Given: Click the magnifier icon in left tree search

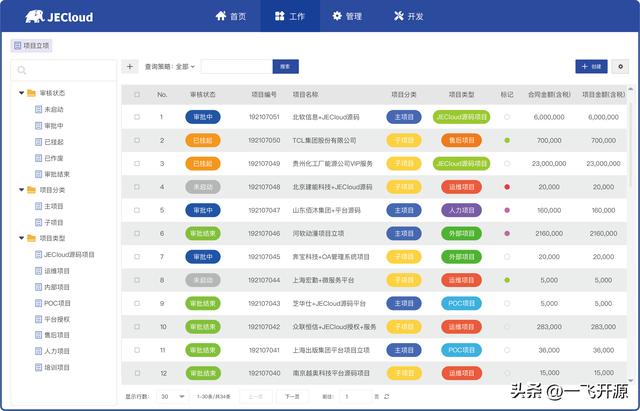Looking at the screenshot, I should coord(22,70).
